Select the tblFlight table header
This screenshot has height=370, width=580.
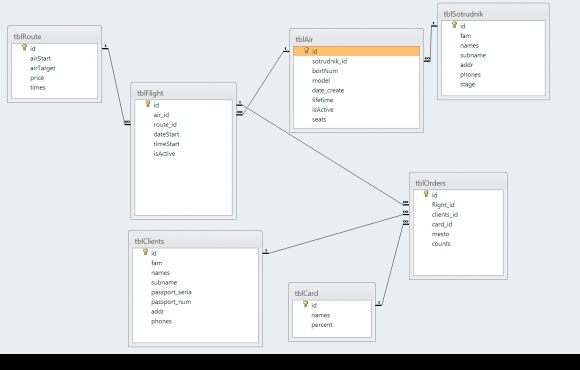[183, 93]
